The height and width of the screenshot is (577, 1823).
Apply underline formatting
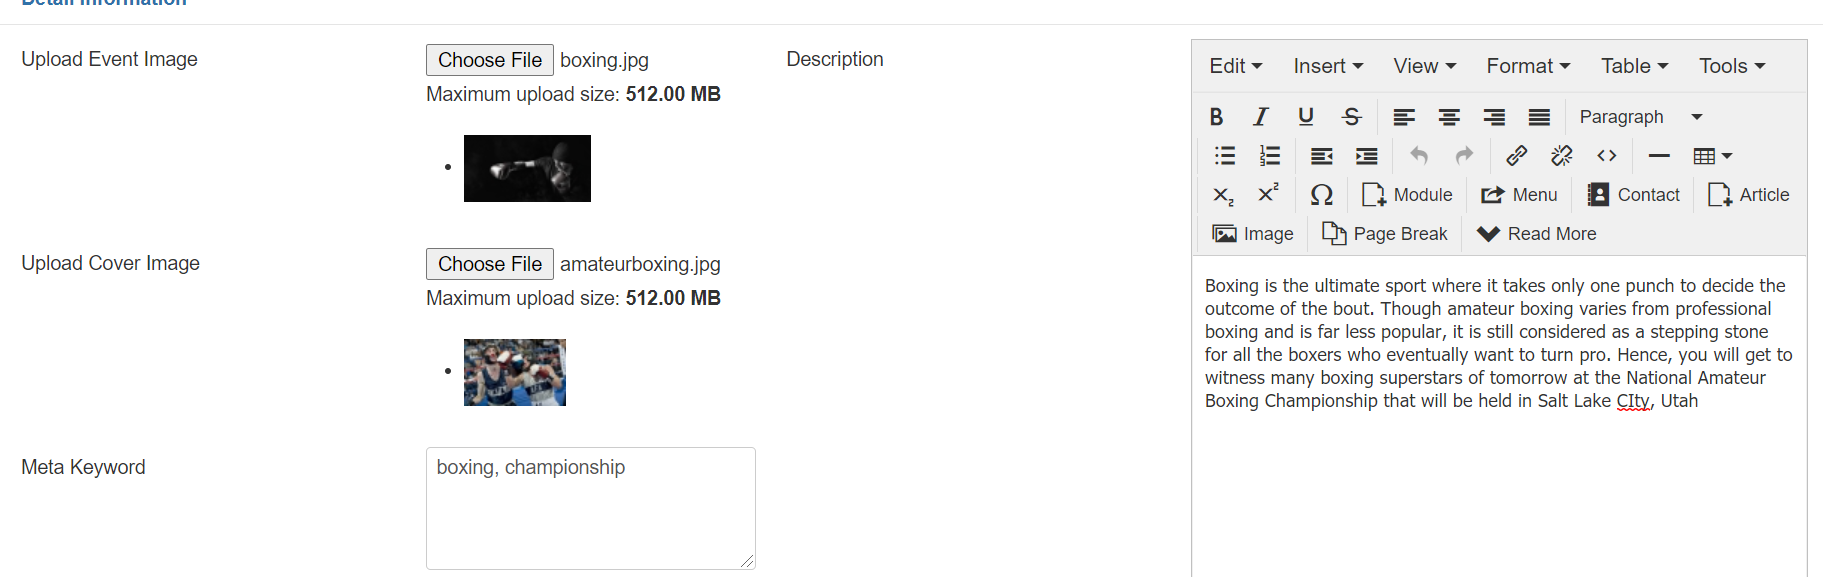pos(1306,117)
